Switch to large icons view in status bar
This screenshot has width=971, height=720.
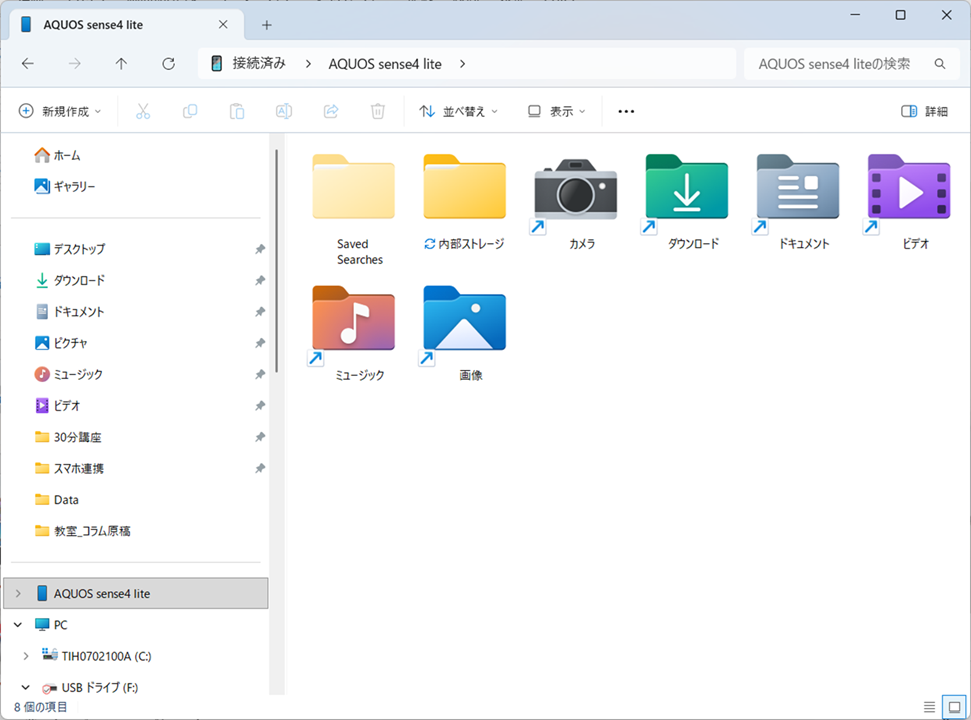pyautogui.click(x=954, y=707)
